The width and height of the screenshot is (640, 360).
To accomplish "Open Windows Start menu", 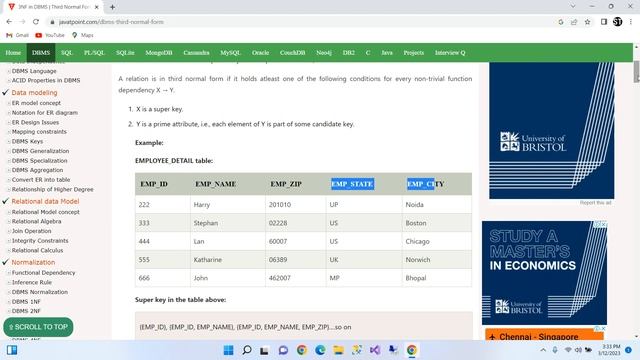I will [229, 350].
